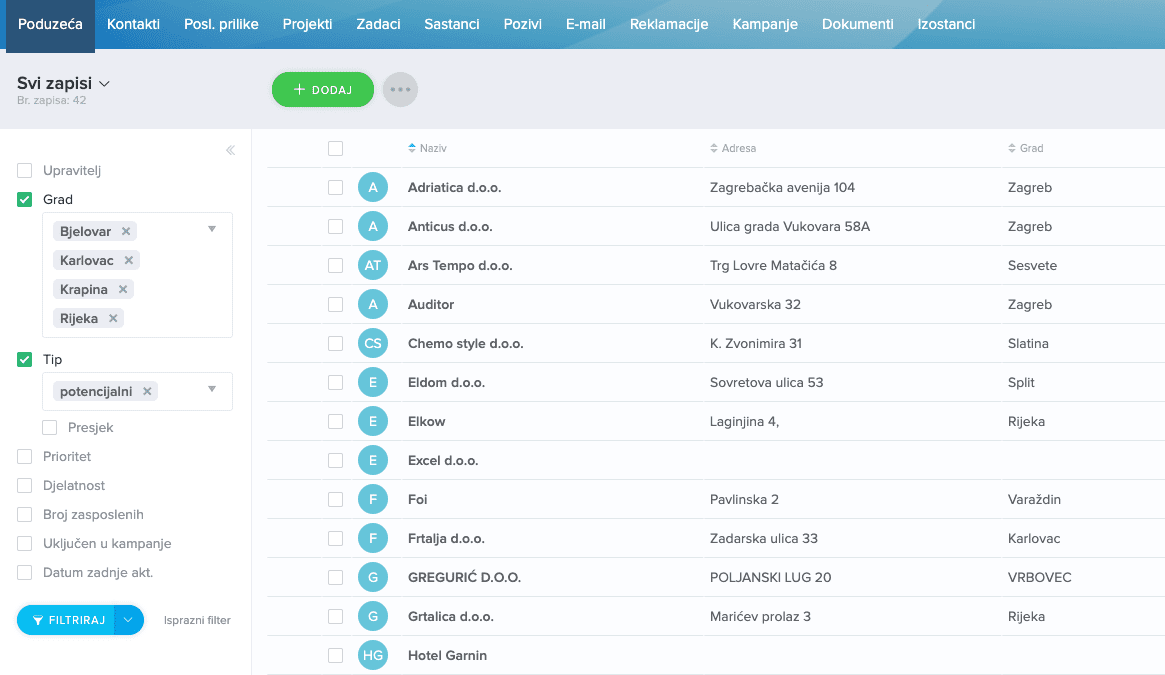
Task: Click avatar icon of Elkow
Action: (373, 422)
